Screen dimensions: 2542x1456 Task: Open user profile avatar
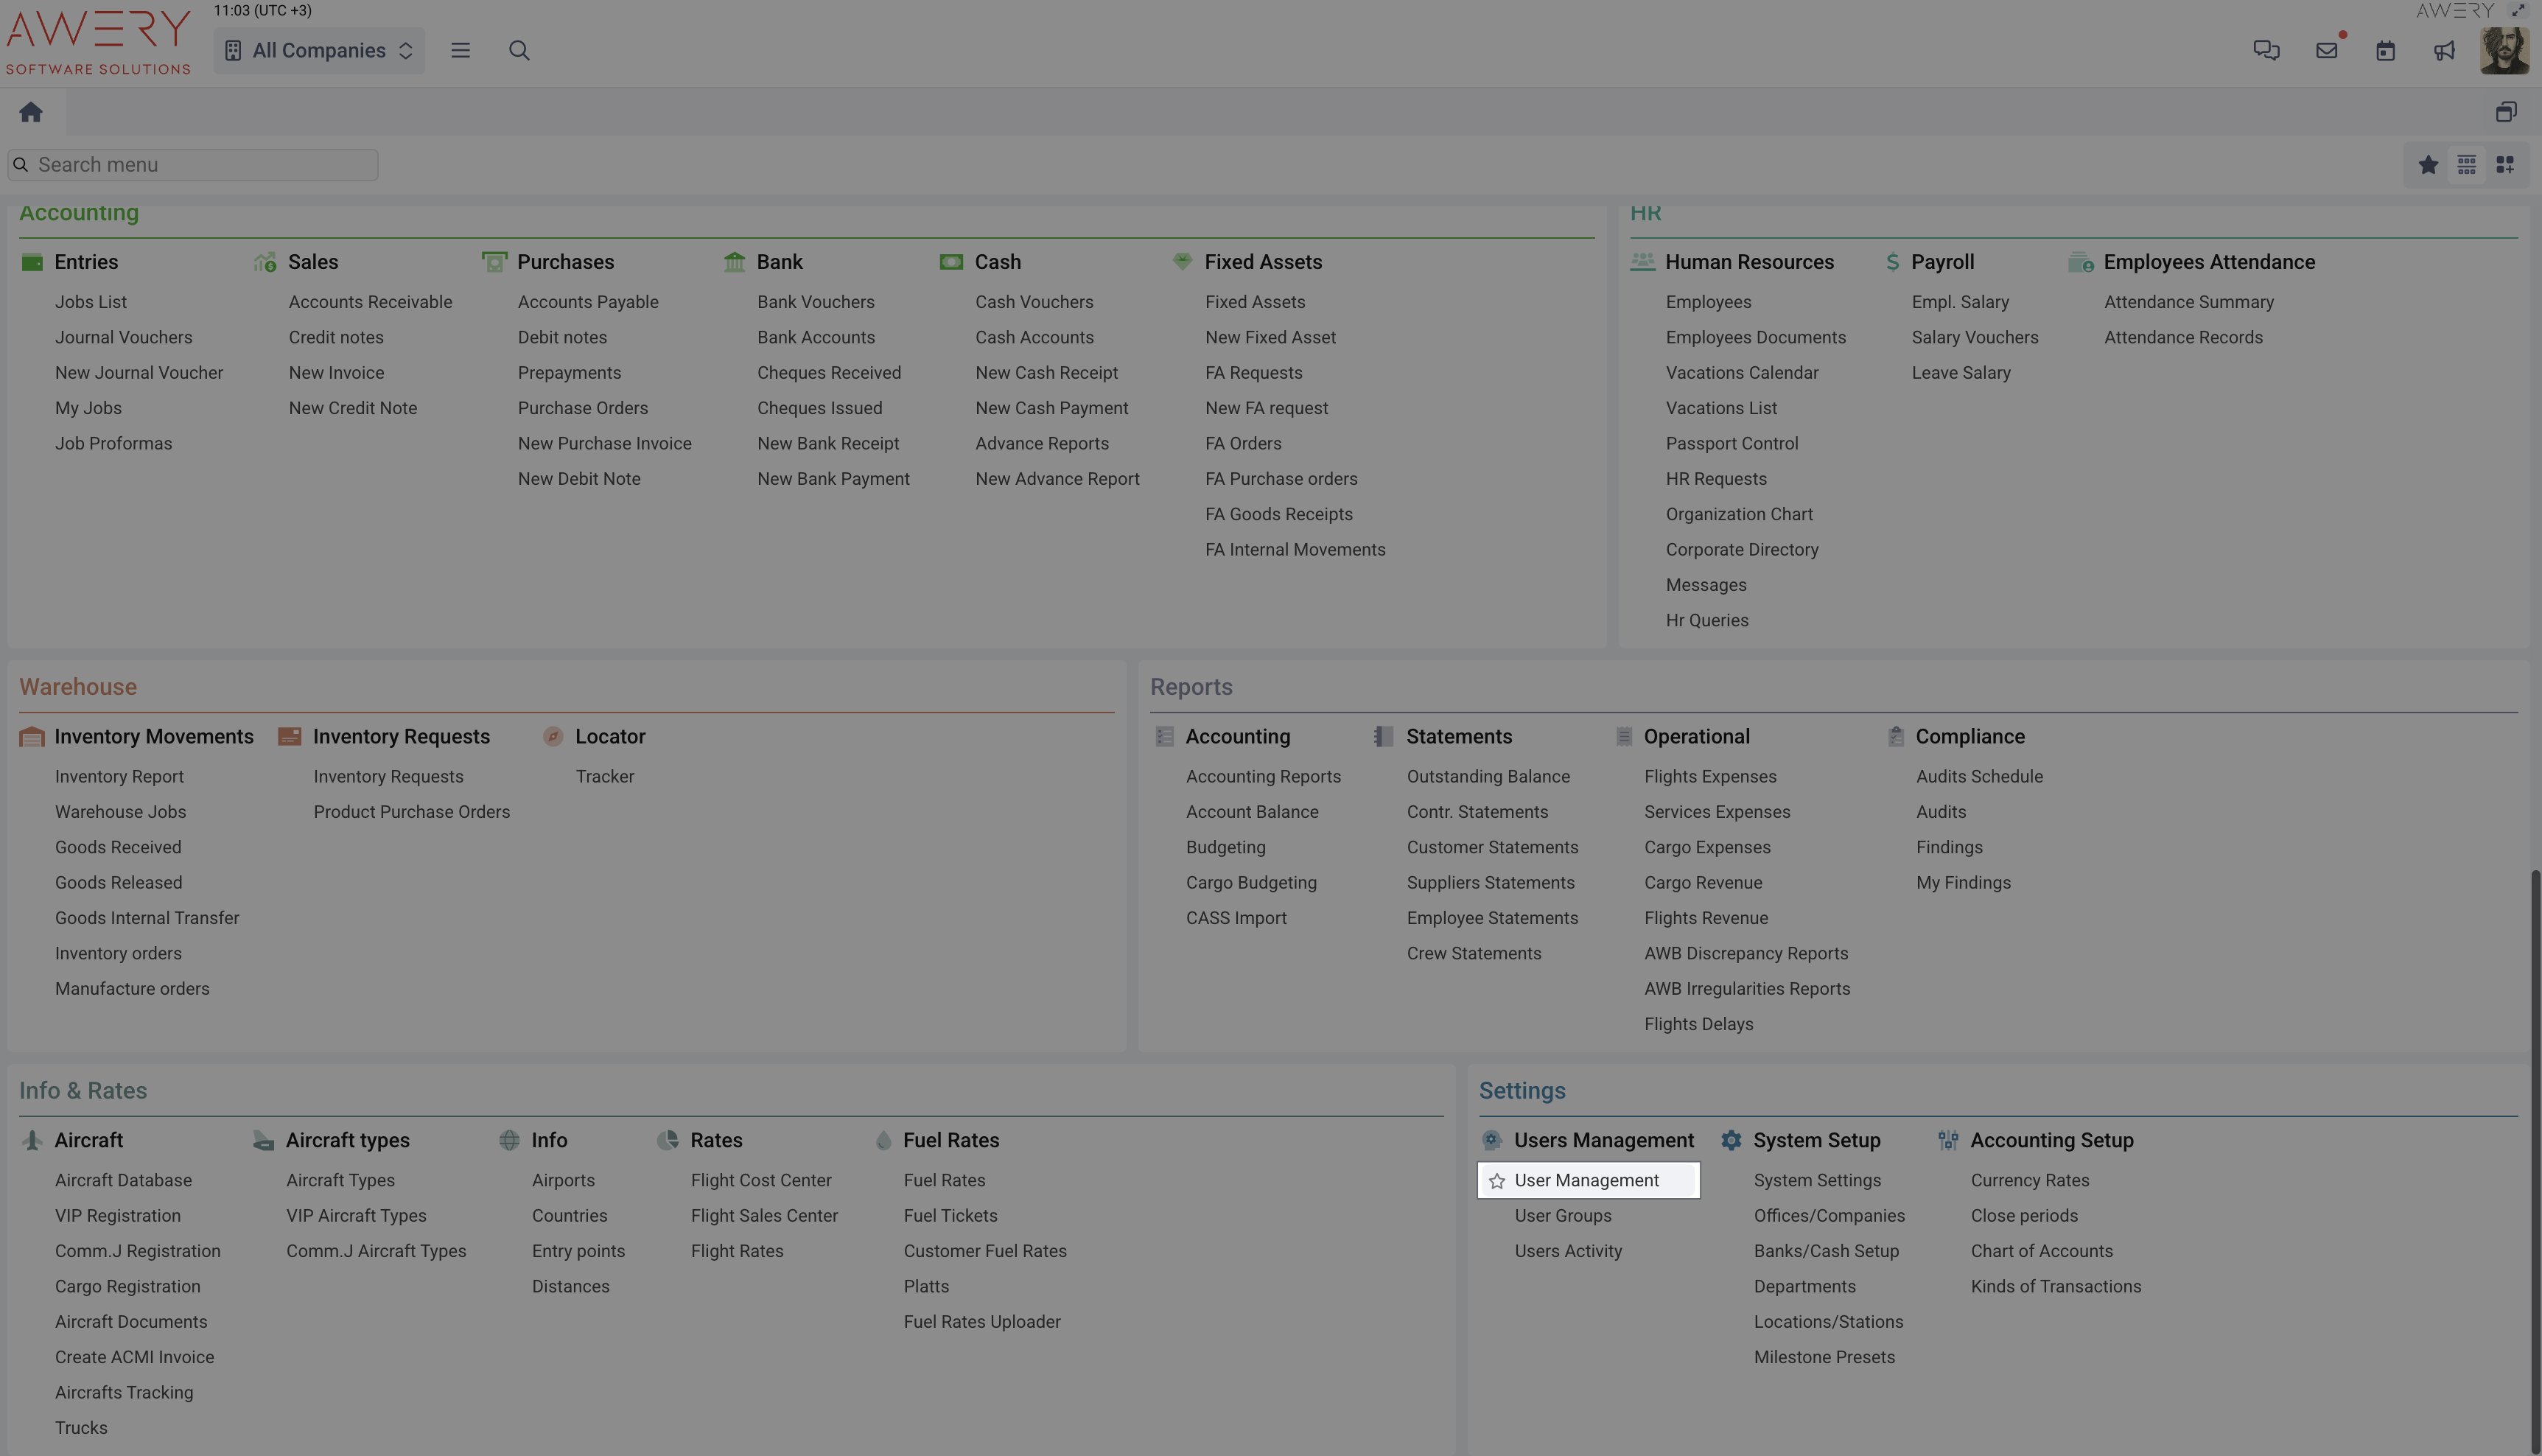(2504, 50)
